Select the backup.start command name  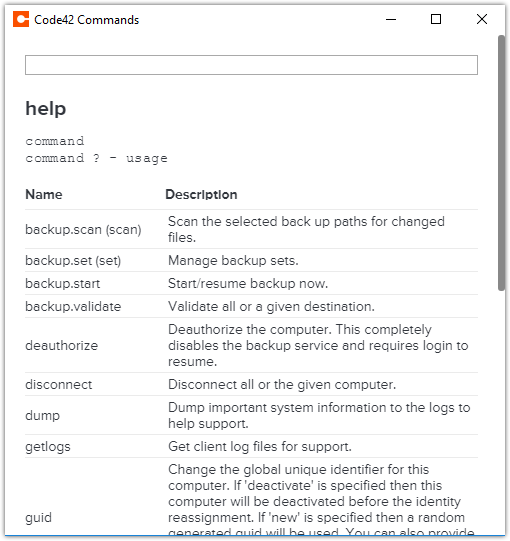click(63, 284)
